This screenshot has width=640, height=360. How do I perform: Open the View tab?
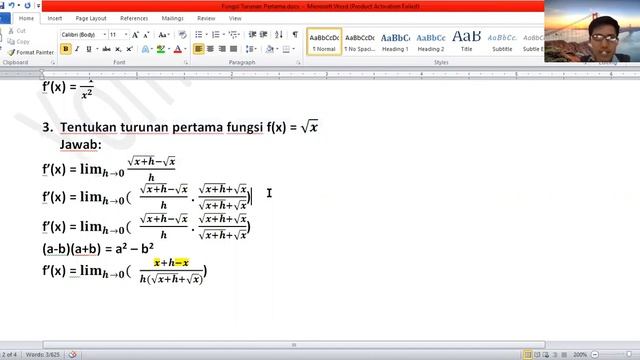(x=235, y=18)
